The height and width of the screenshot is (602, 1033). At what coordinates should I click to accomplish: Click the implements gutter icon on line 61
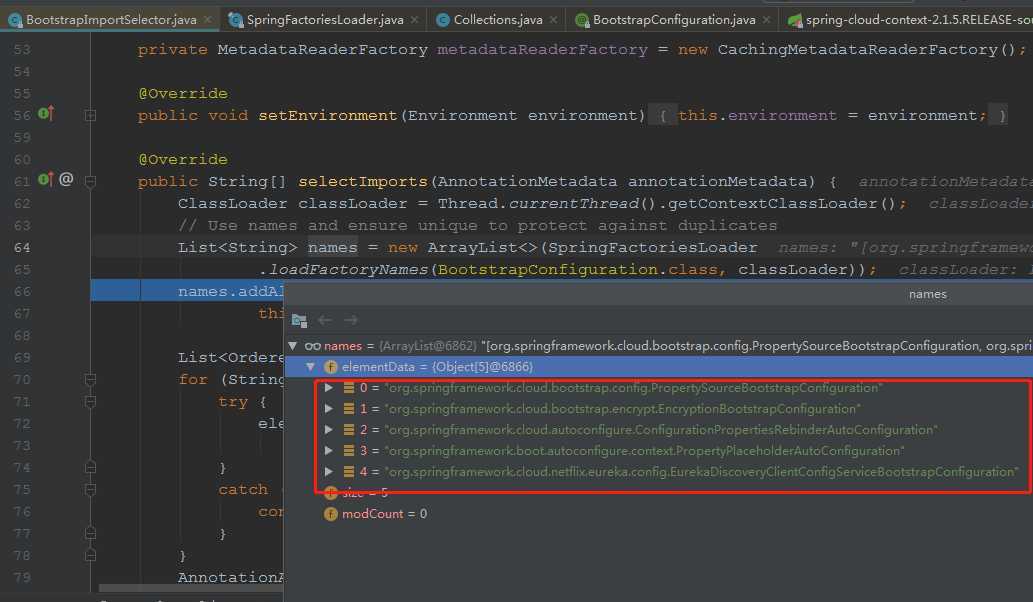pos(45,179)
